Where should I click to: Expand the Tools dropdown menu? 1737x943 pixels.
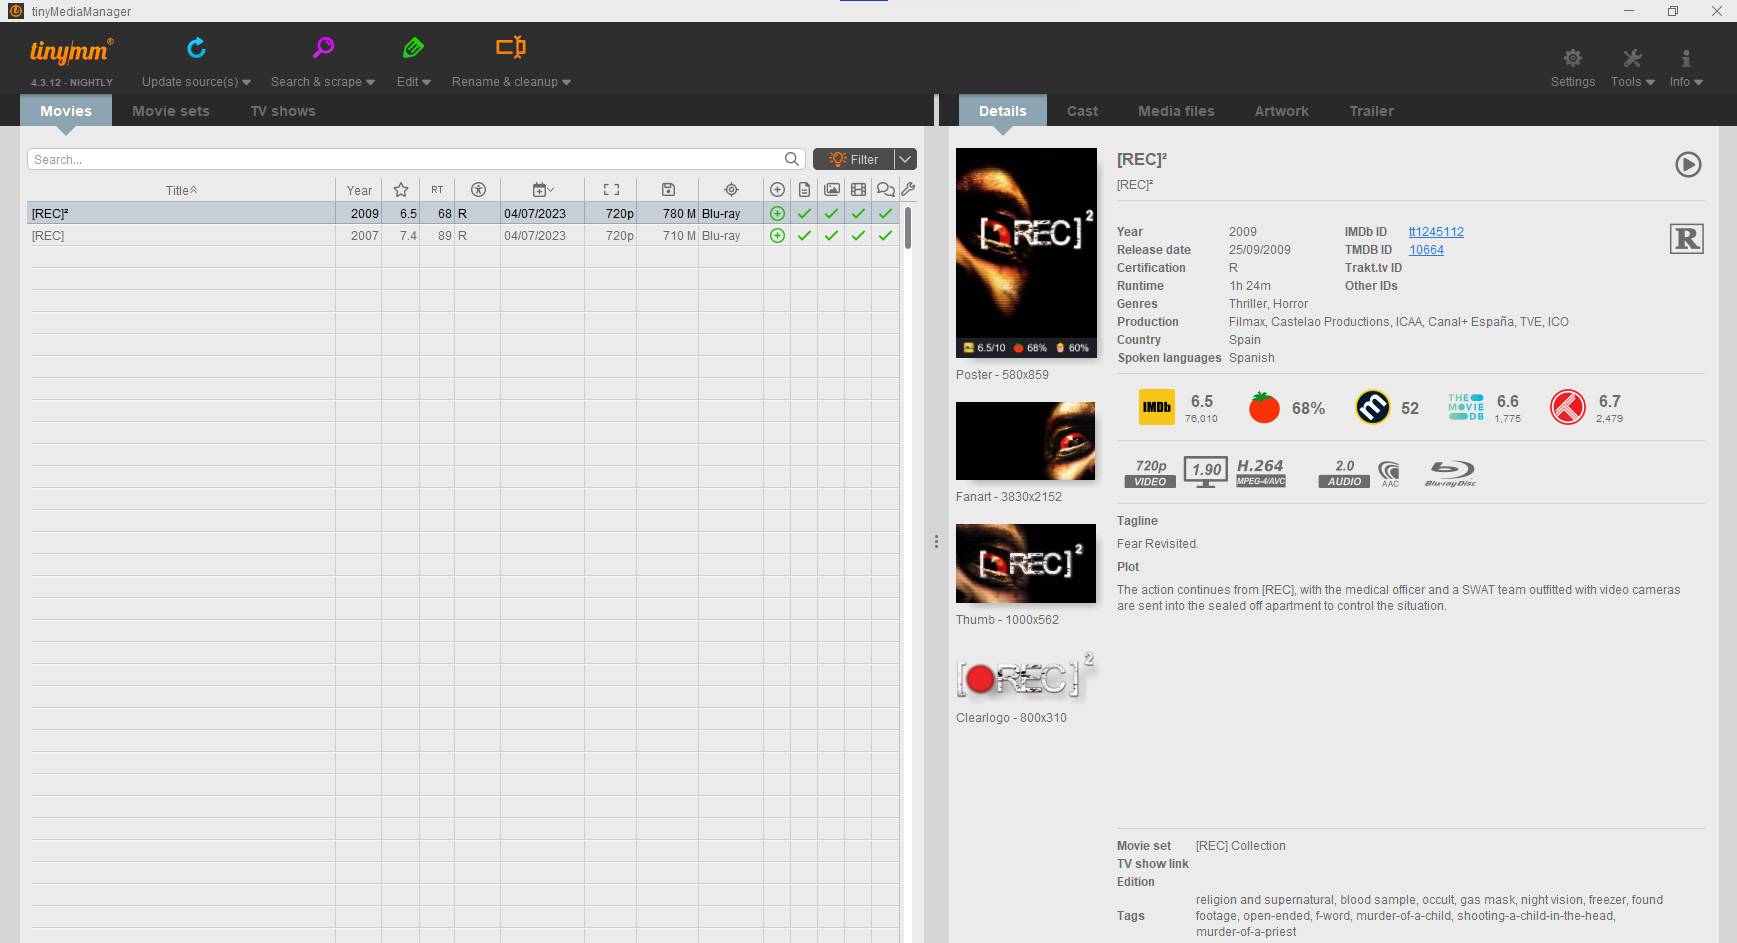click(1632, 82)
